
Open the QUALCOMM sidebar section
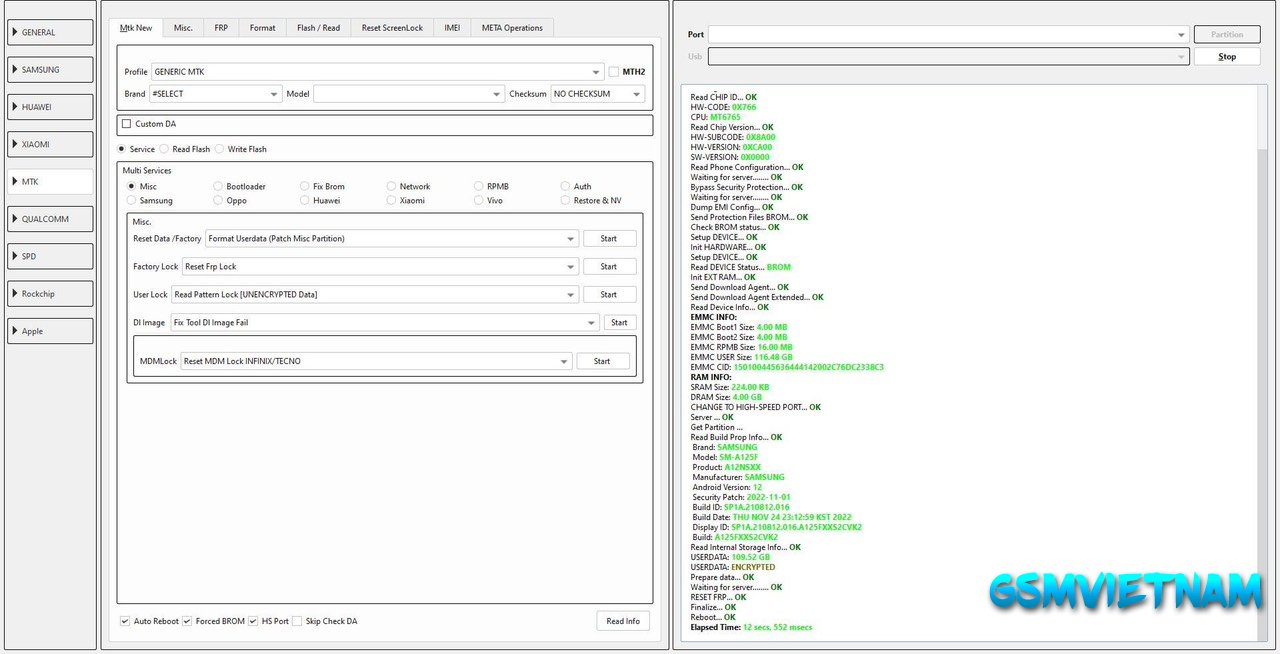(50, 219)
